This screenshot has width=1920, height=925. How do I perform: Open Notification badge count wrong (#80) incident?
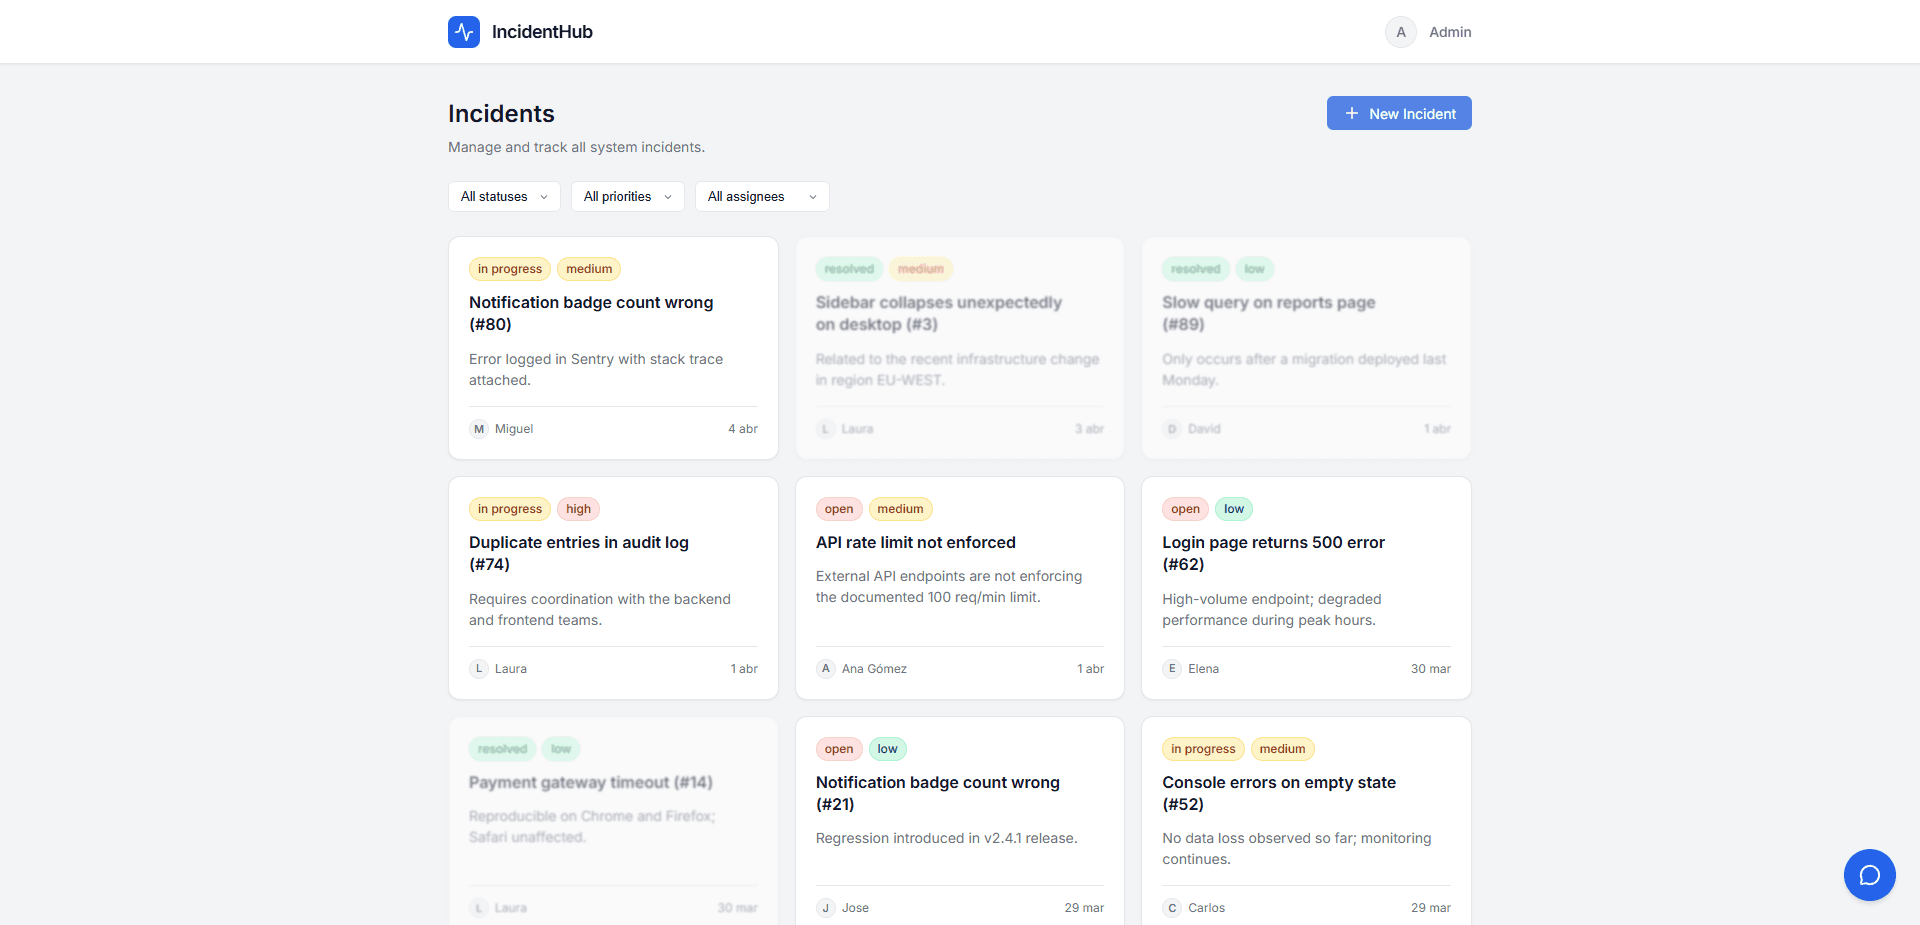coord(590,312)
